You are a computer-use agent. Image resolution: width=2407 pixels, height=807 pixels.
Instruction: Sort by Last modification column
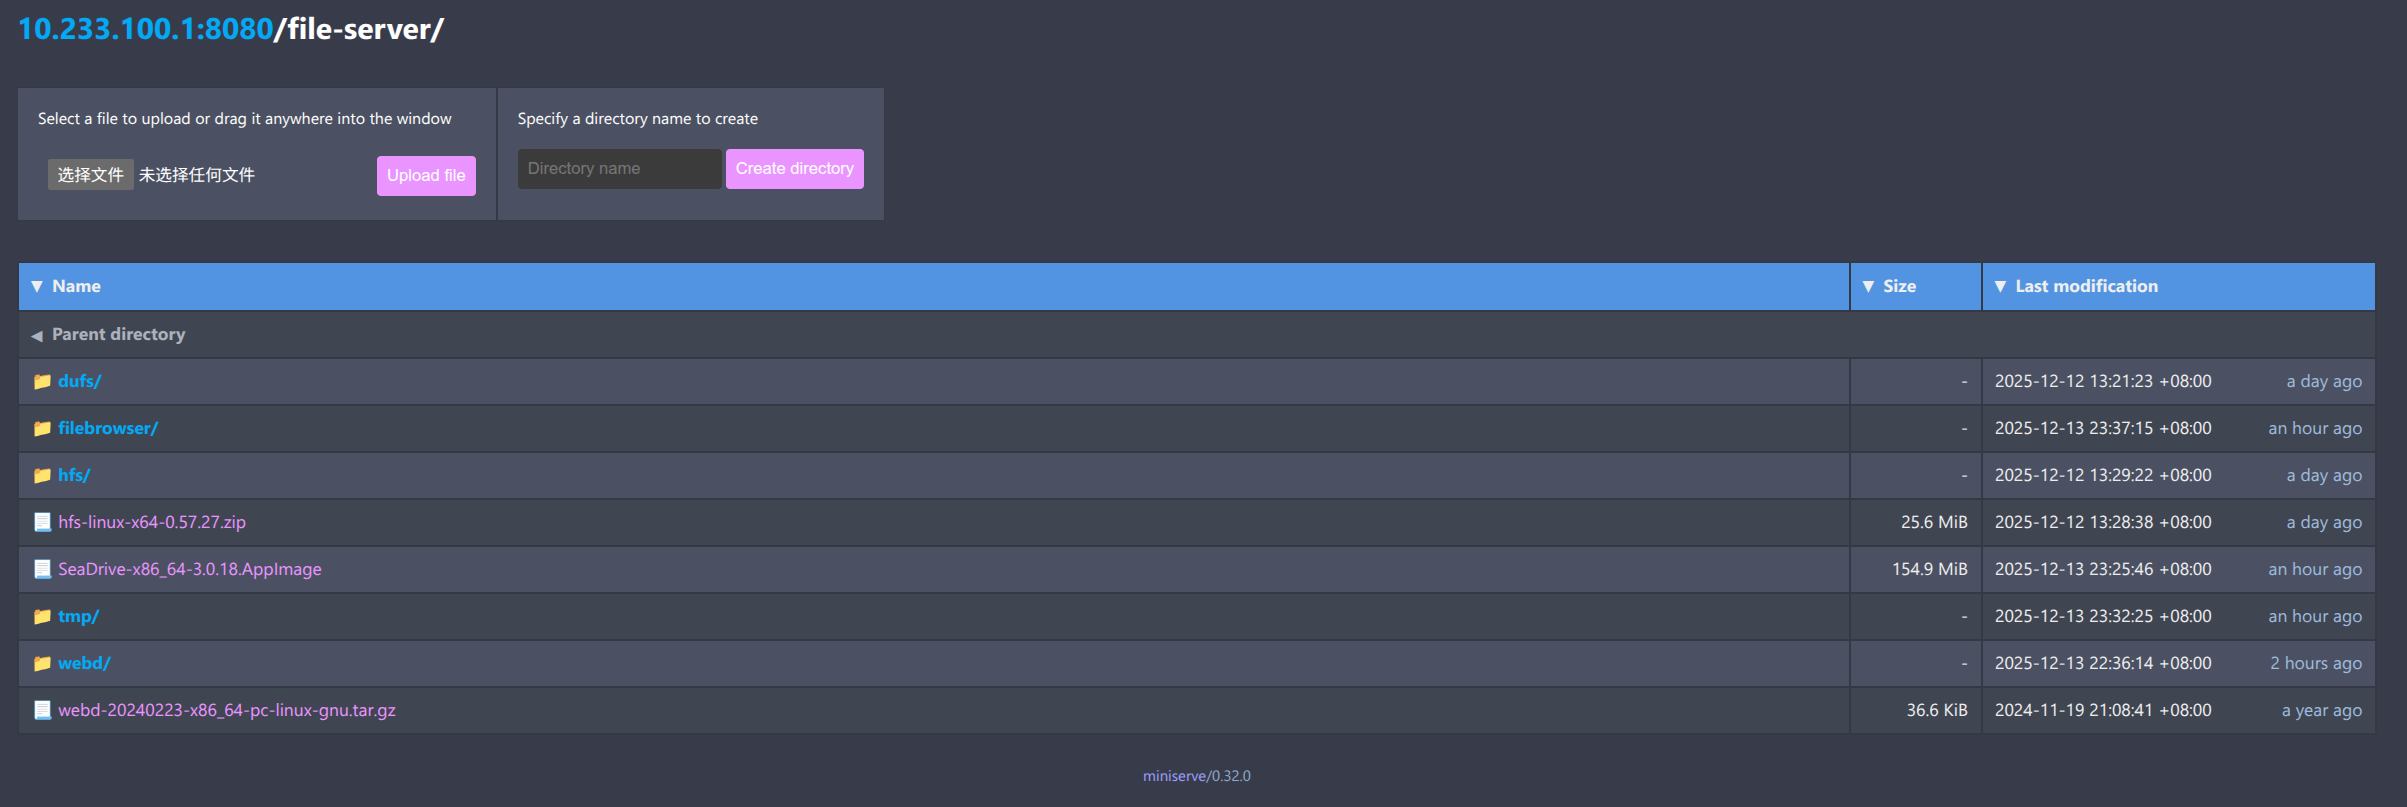tap(2085, 286)
